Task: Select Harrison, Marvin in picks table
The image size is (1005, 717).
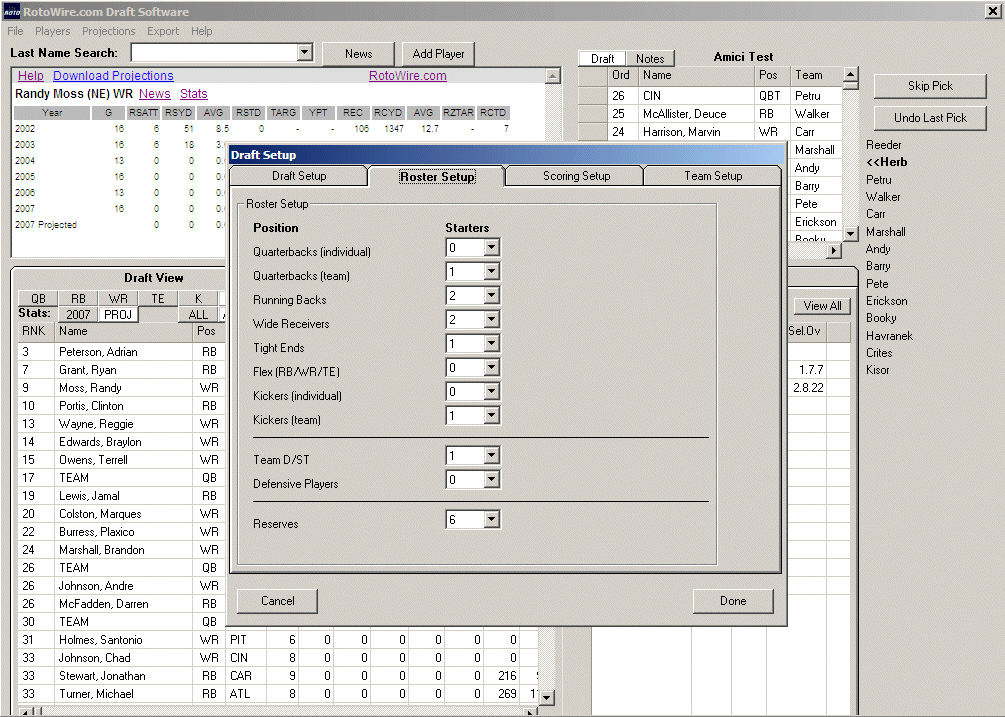Action: (x=681, y=131)
